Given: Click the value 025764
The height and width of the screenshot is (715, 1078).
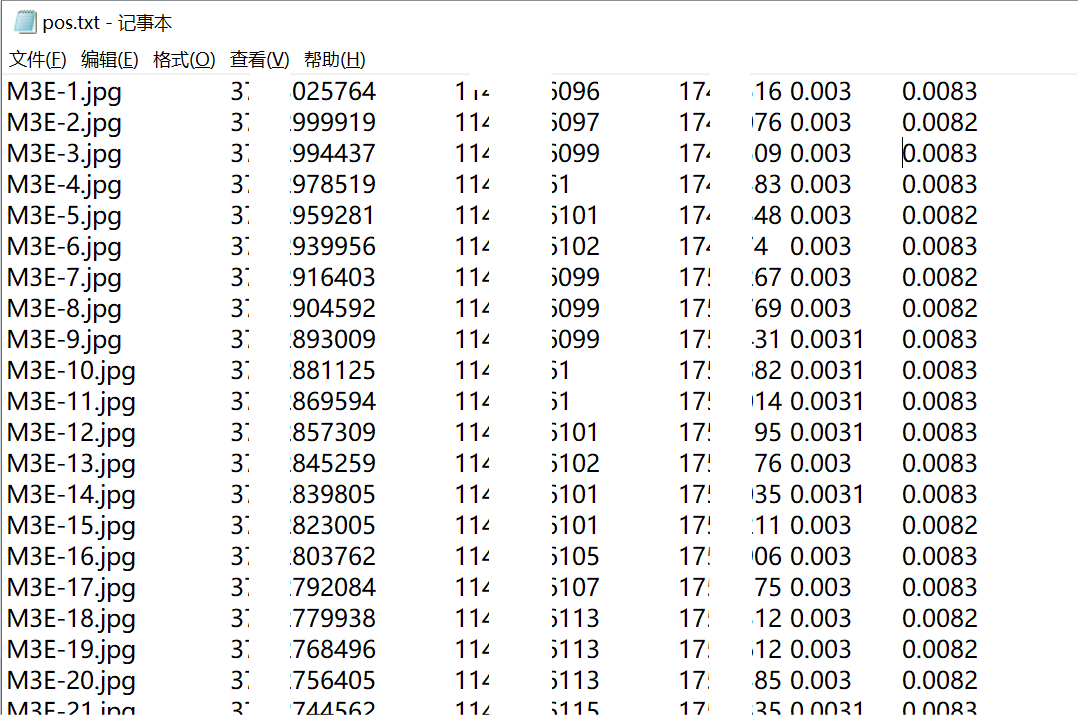Looking at the screenshot, I should point(334,91).
